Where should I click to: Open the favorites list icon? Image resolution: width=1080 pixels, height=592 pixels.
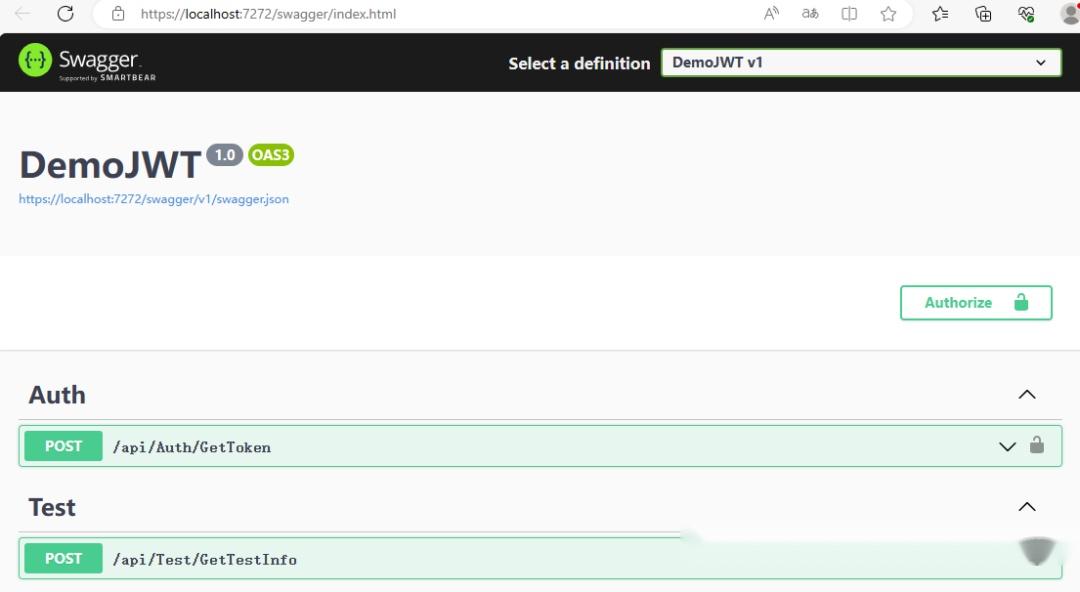pos(940,13)
